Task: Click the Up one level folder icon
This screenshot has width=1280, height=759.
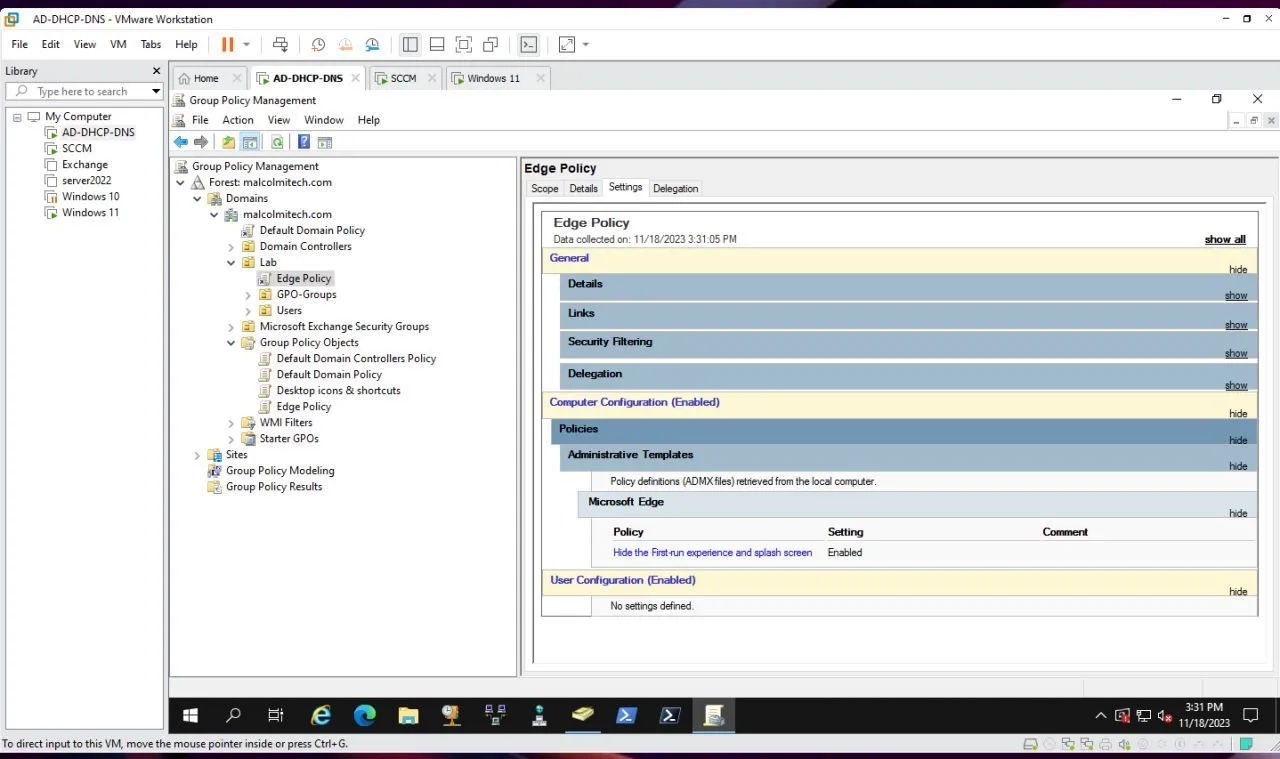Action: pos(229,142)
